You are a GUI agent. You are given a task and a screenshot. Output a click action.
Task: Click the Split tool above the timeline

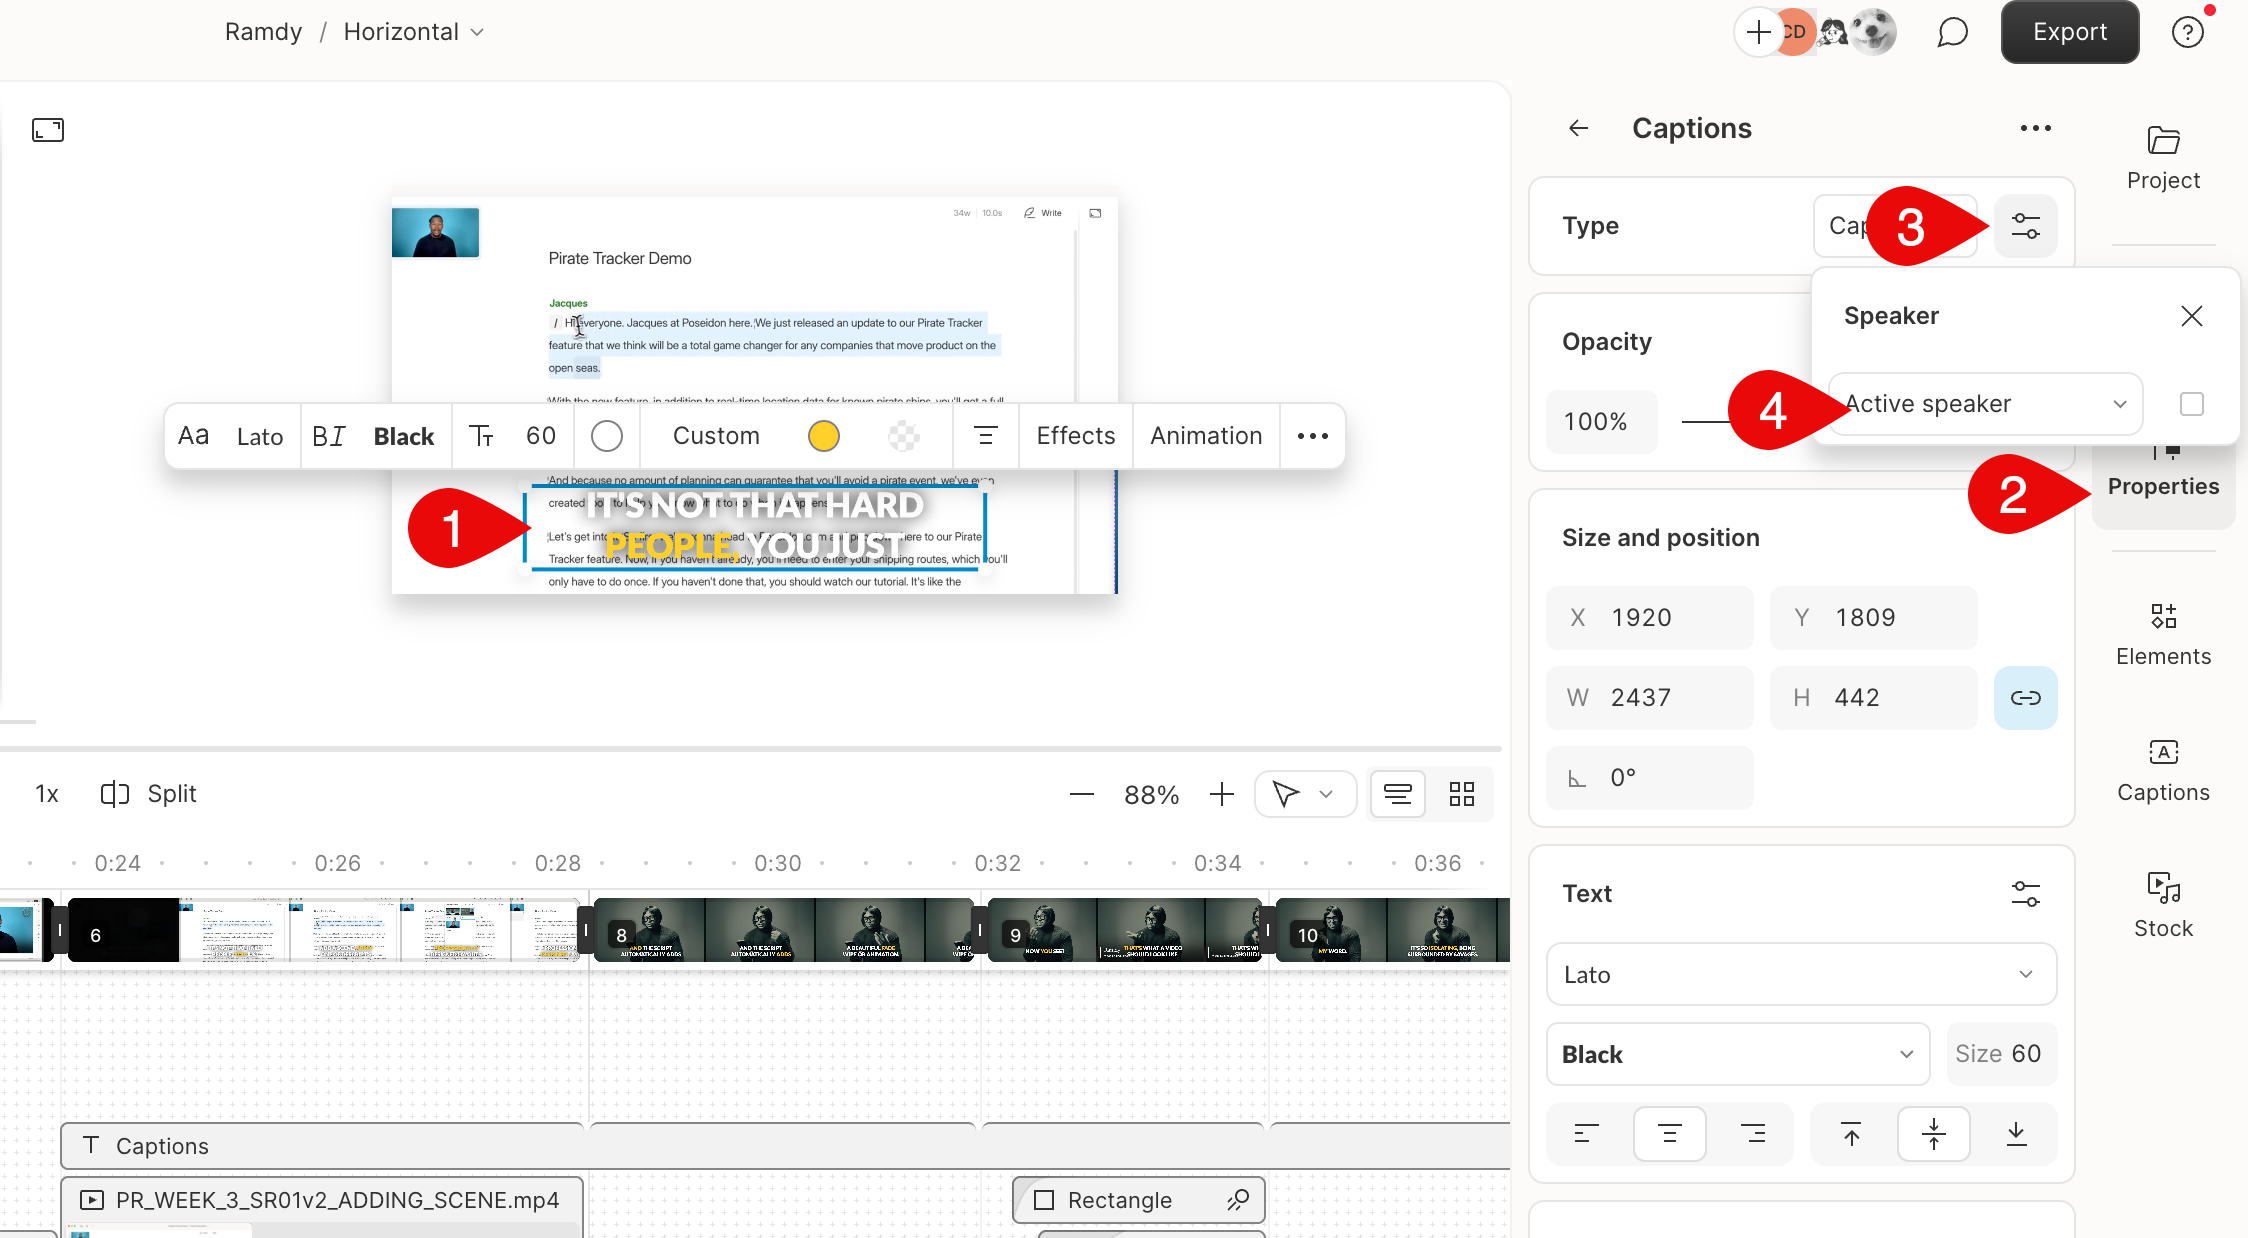(x=147, y=793)
